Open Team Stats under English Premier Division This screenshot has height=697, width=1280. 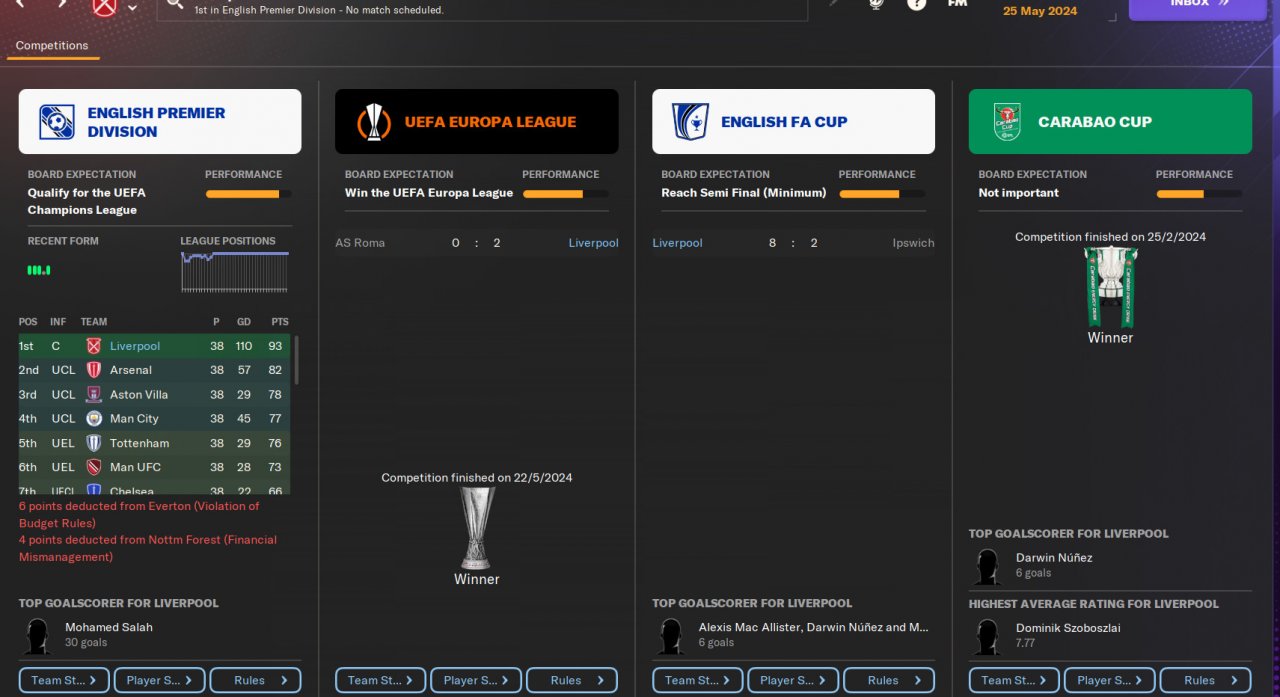click(x=64, y=680)
